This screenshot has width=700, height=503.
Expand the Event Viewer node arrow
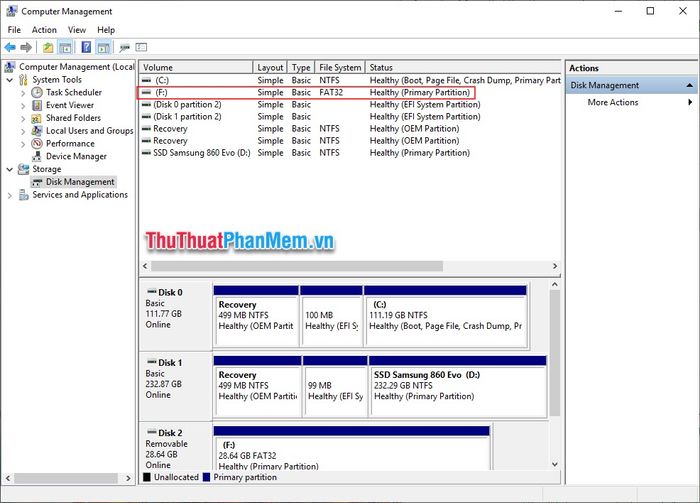(23, 106)
